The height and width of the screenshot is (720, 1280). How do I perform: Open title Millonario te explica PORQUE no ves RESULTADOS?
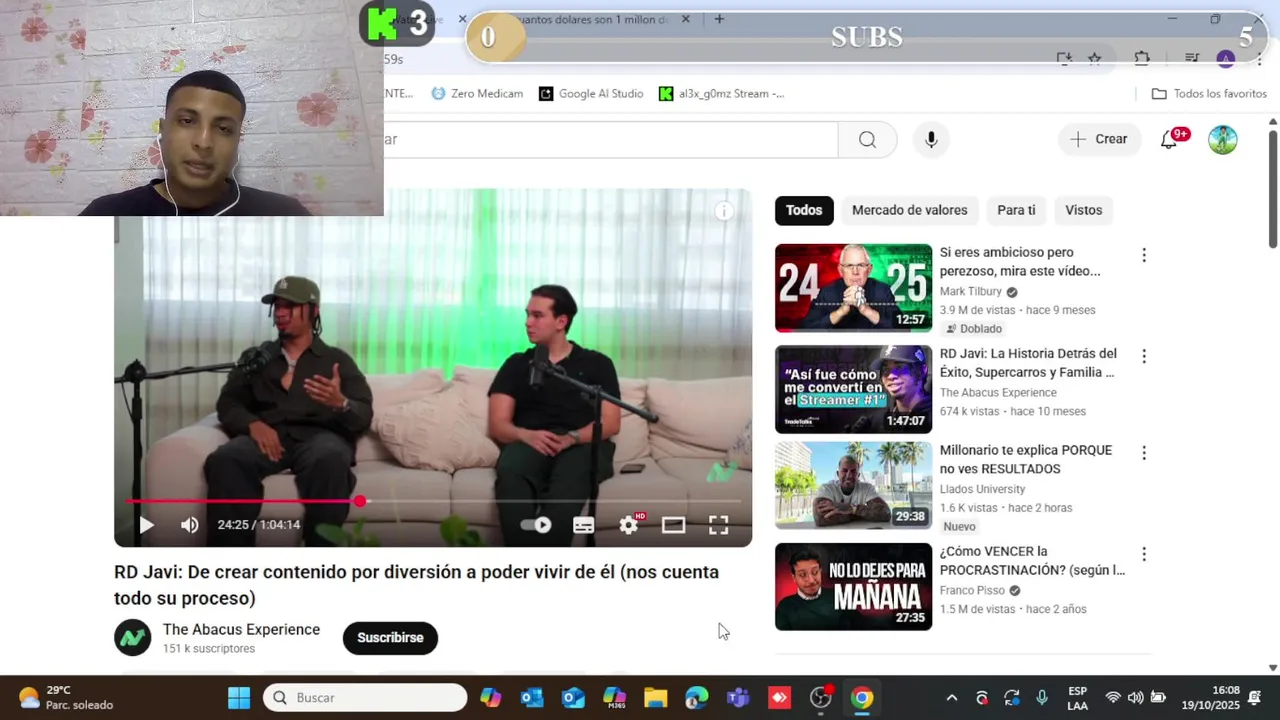tap(1026, 459)
